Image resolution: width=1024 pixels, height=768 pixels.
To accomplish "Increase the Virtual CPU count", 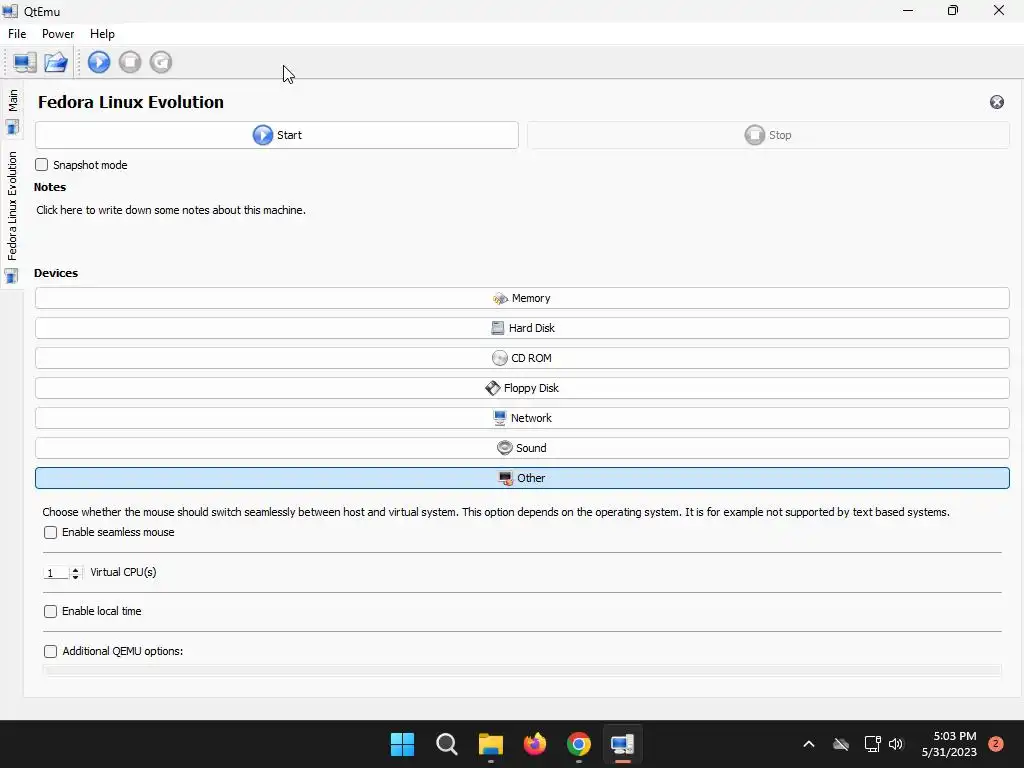I will point(75,569).
